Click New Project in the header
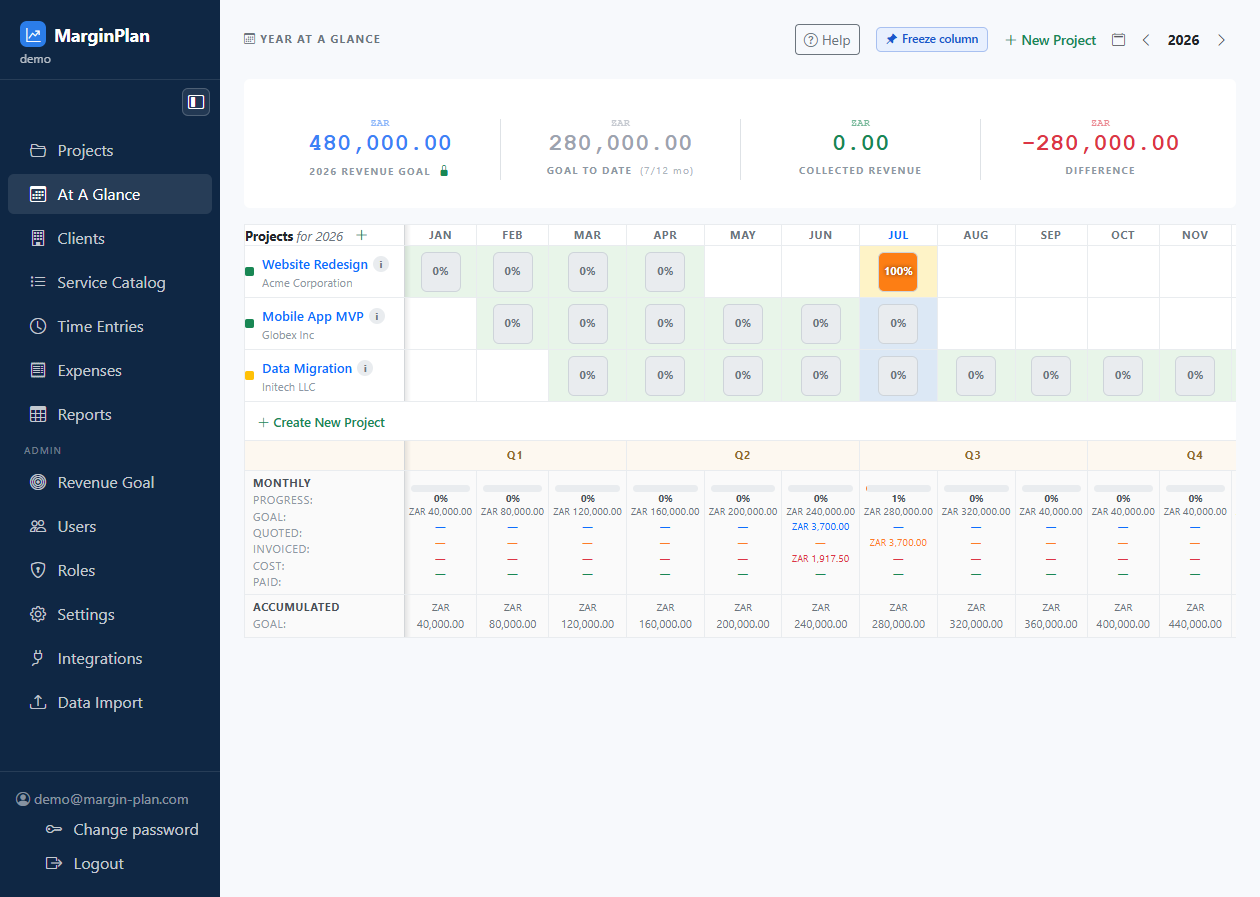The image size is (1260, 897). (x=1050, y=40)
